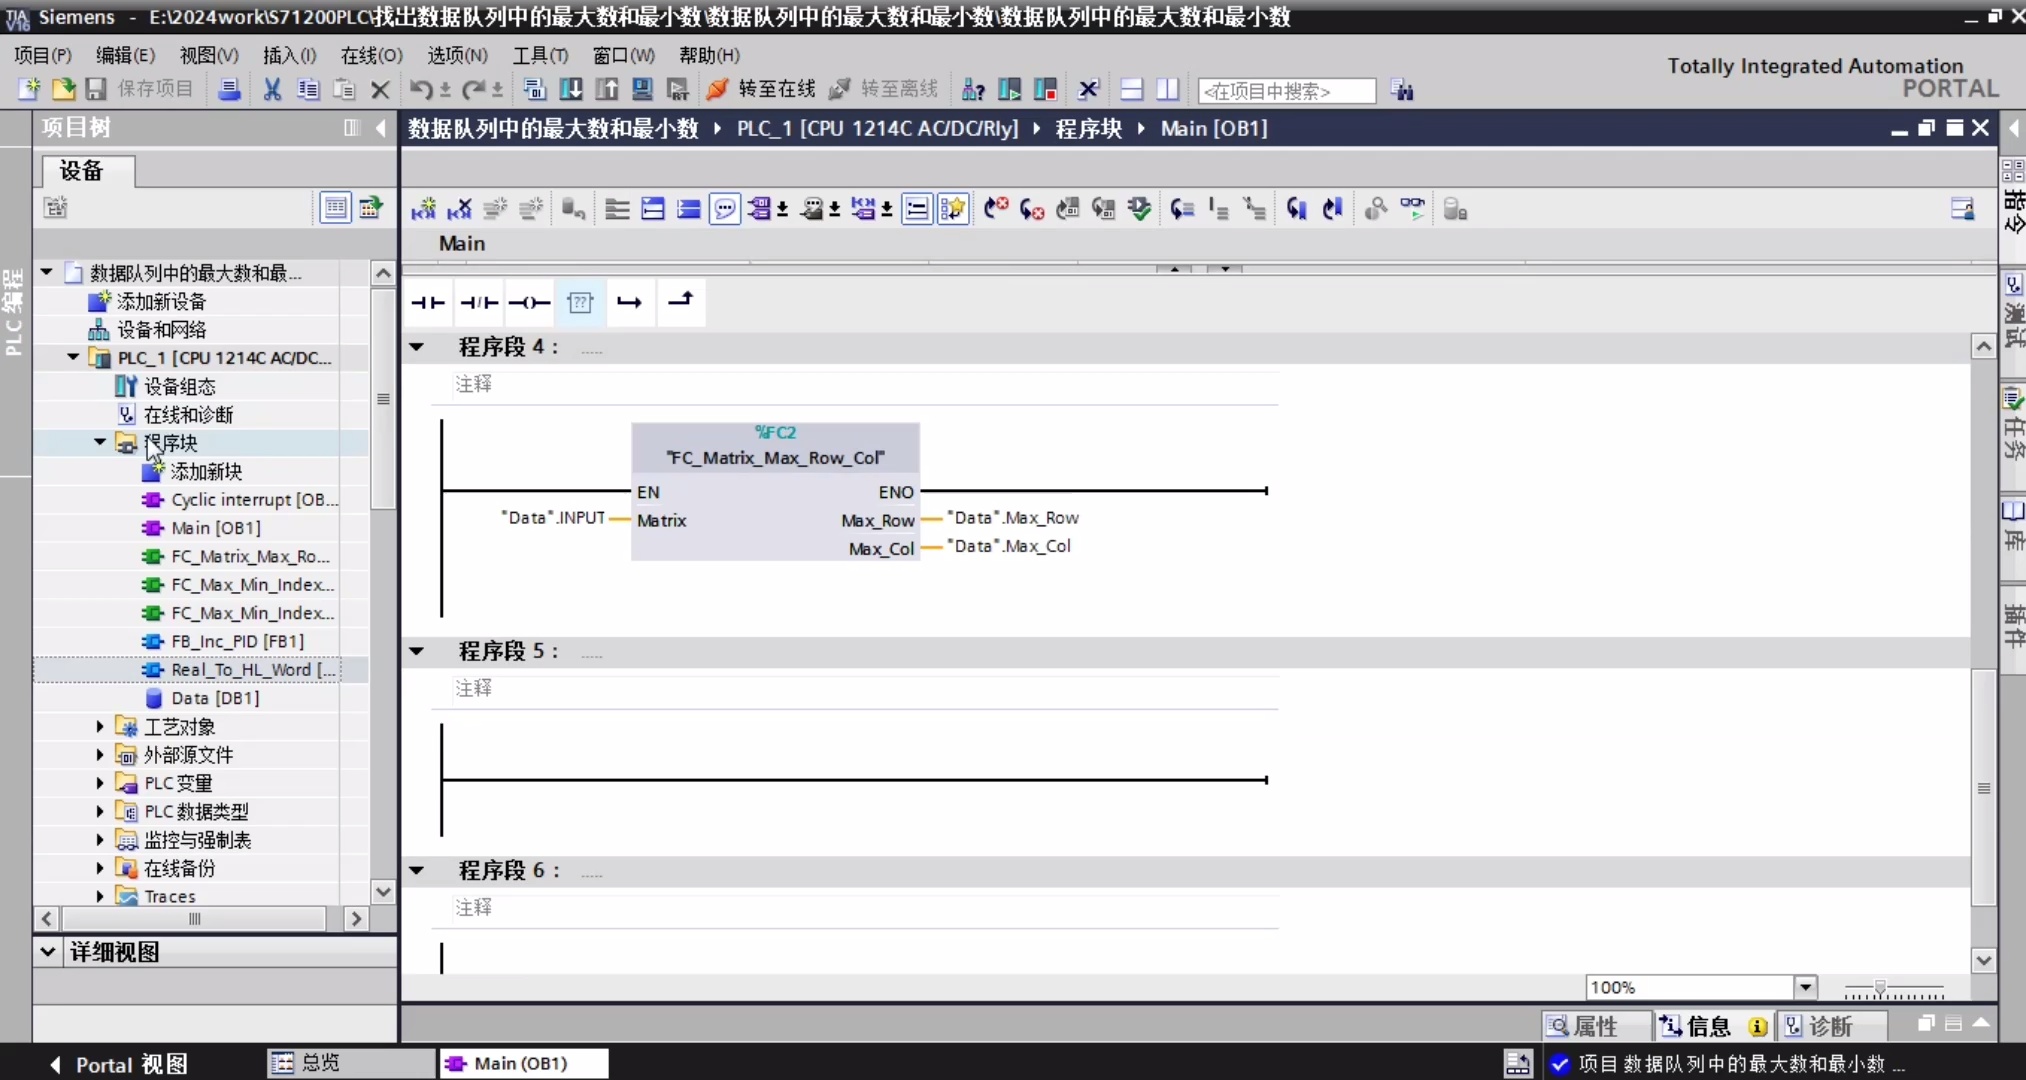The image size is (2026, 1080).
Task: Click the undo arrow icon
Action: click(420, 90)
